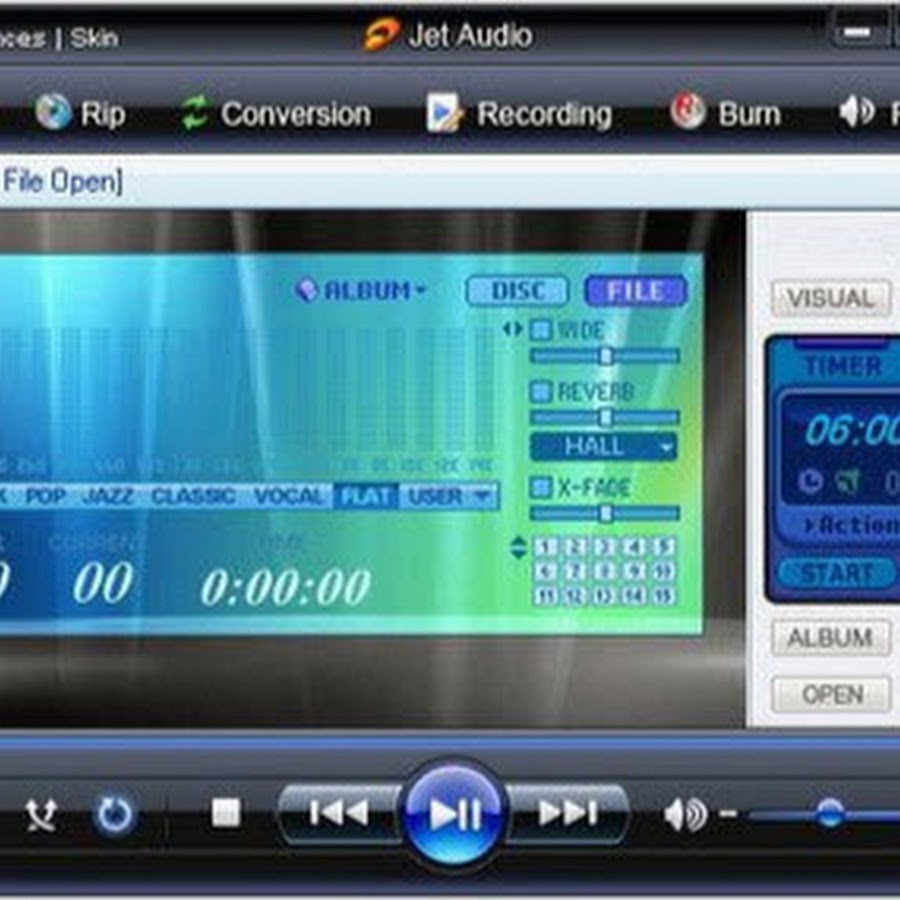
Task: Click the timer START button
Action: [x=836, y=574]
